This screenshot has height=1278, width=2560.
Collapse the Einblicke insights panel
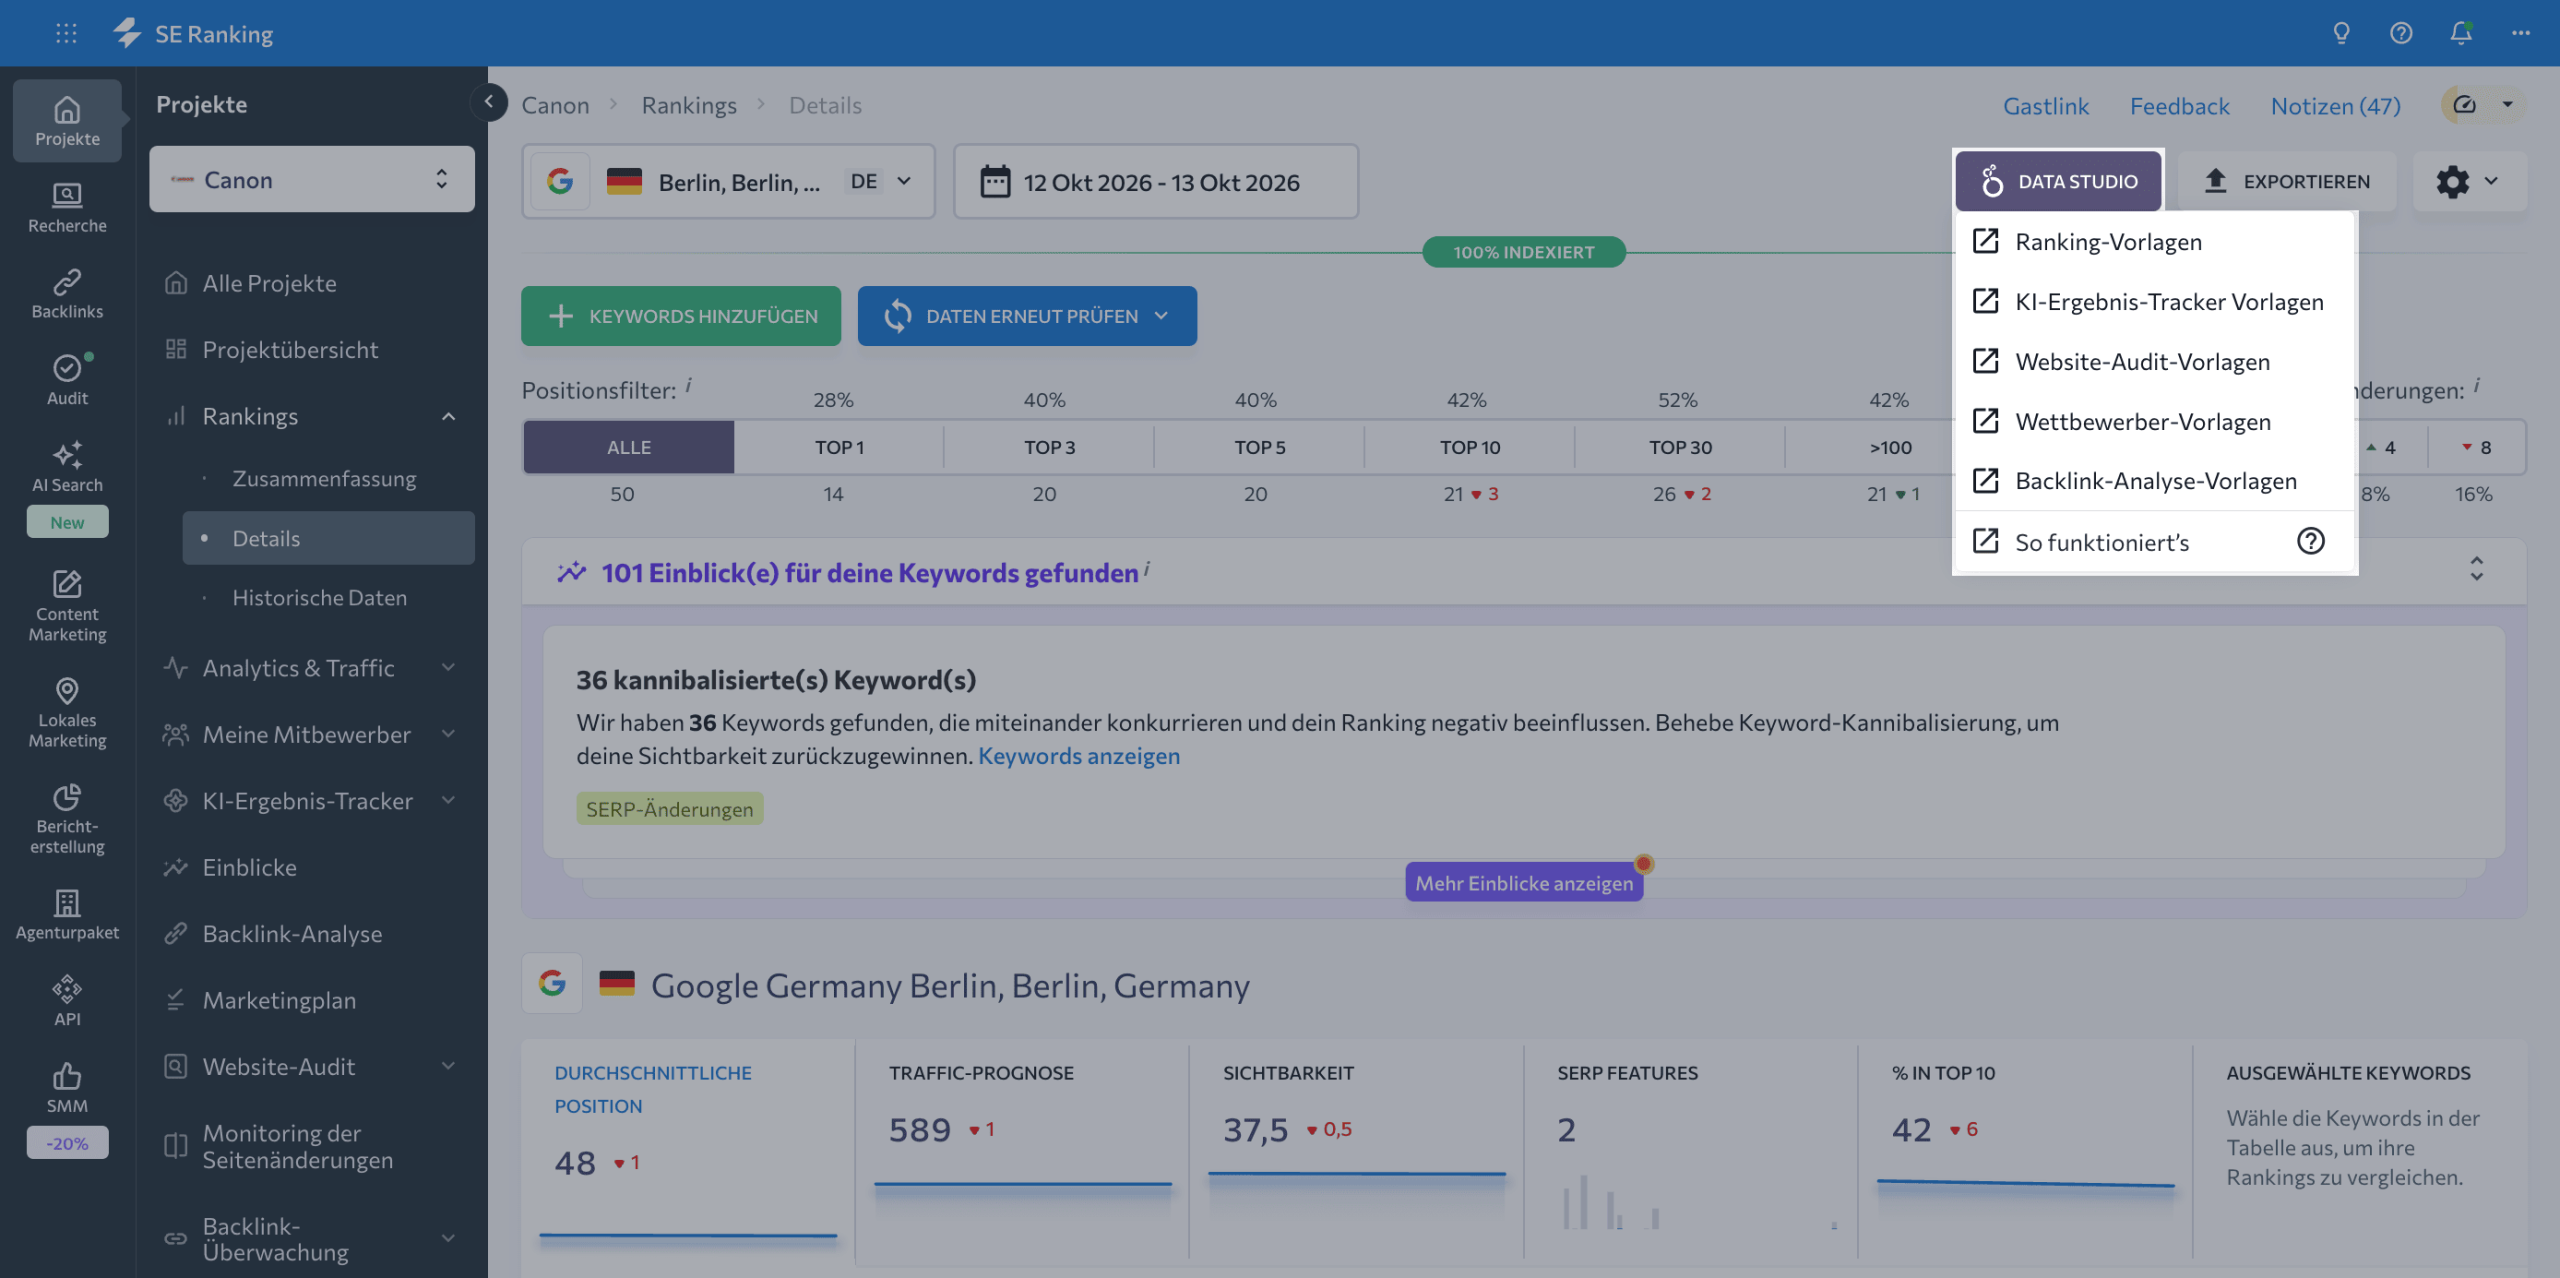coord(2477,569)
